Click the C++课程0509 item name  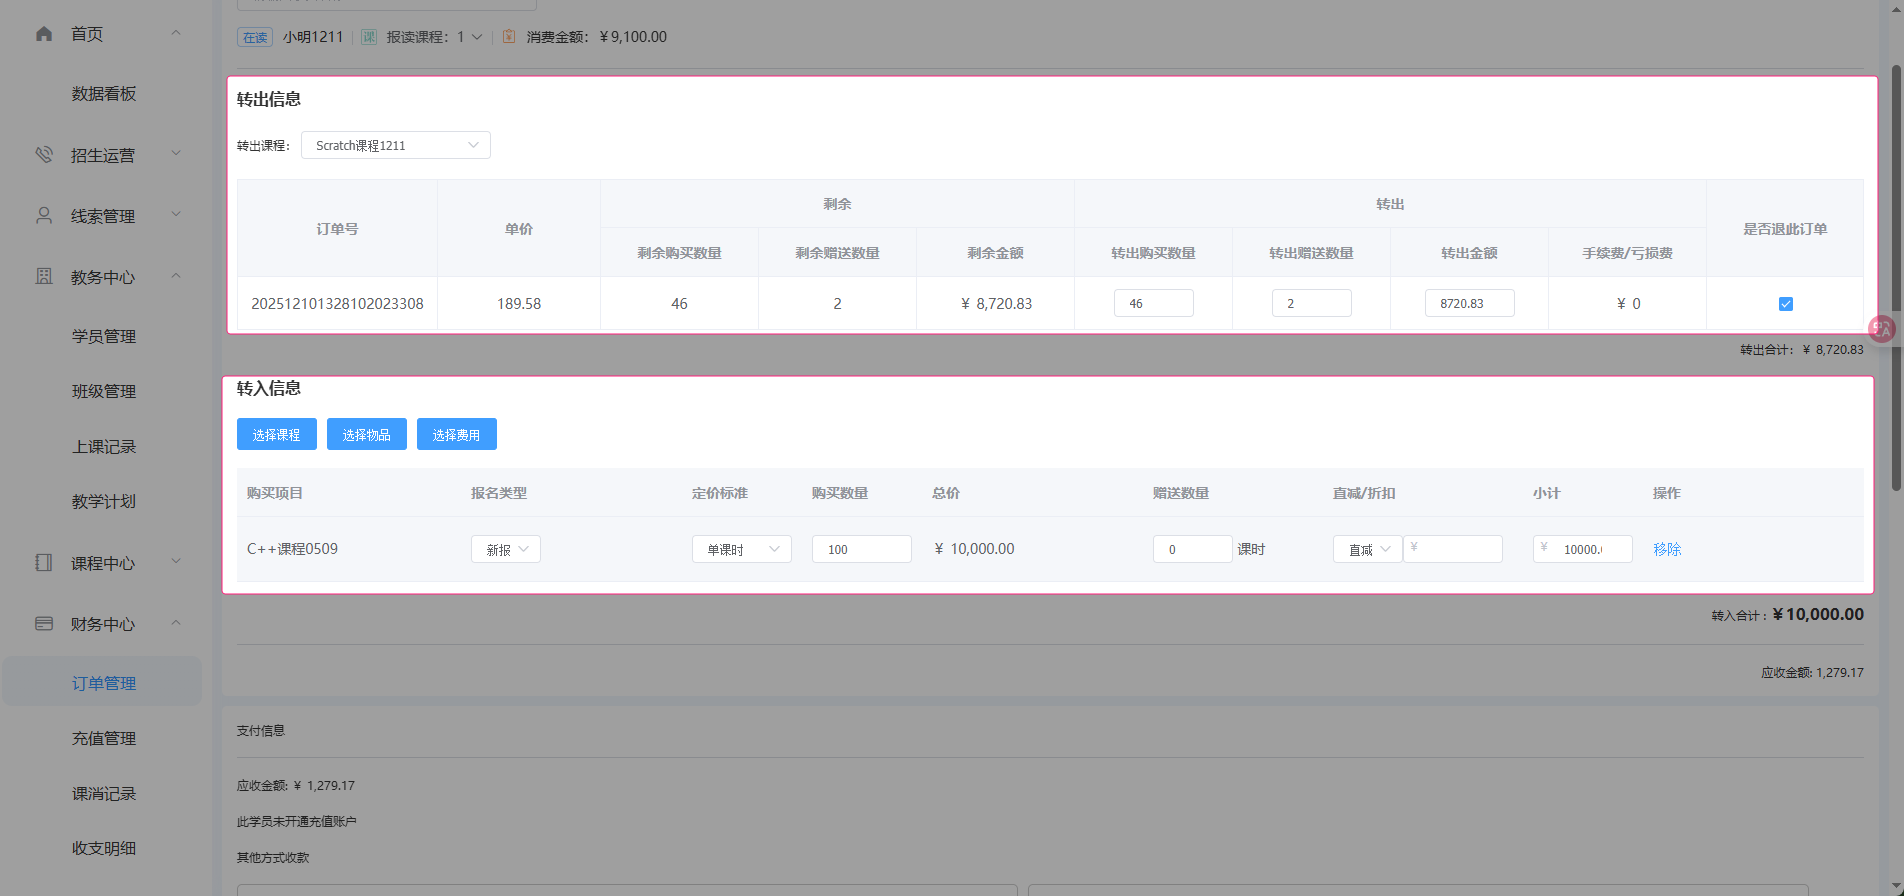click(x=292, y=549)
